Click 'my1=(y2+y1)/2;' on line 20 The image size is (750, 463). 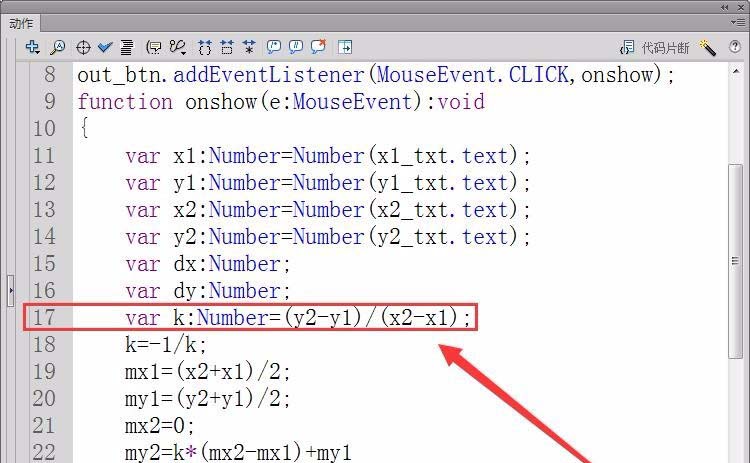point(208,398)
